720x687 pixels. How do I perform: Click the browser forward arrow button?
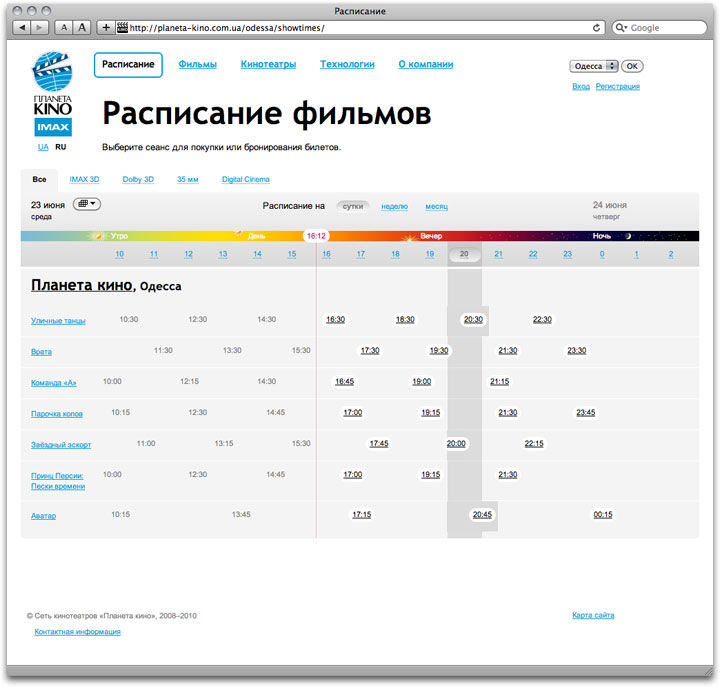click(x=40, y=28)
